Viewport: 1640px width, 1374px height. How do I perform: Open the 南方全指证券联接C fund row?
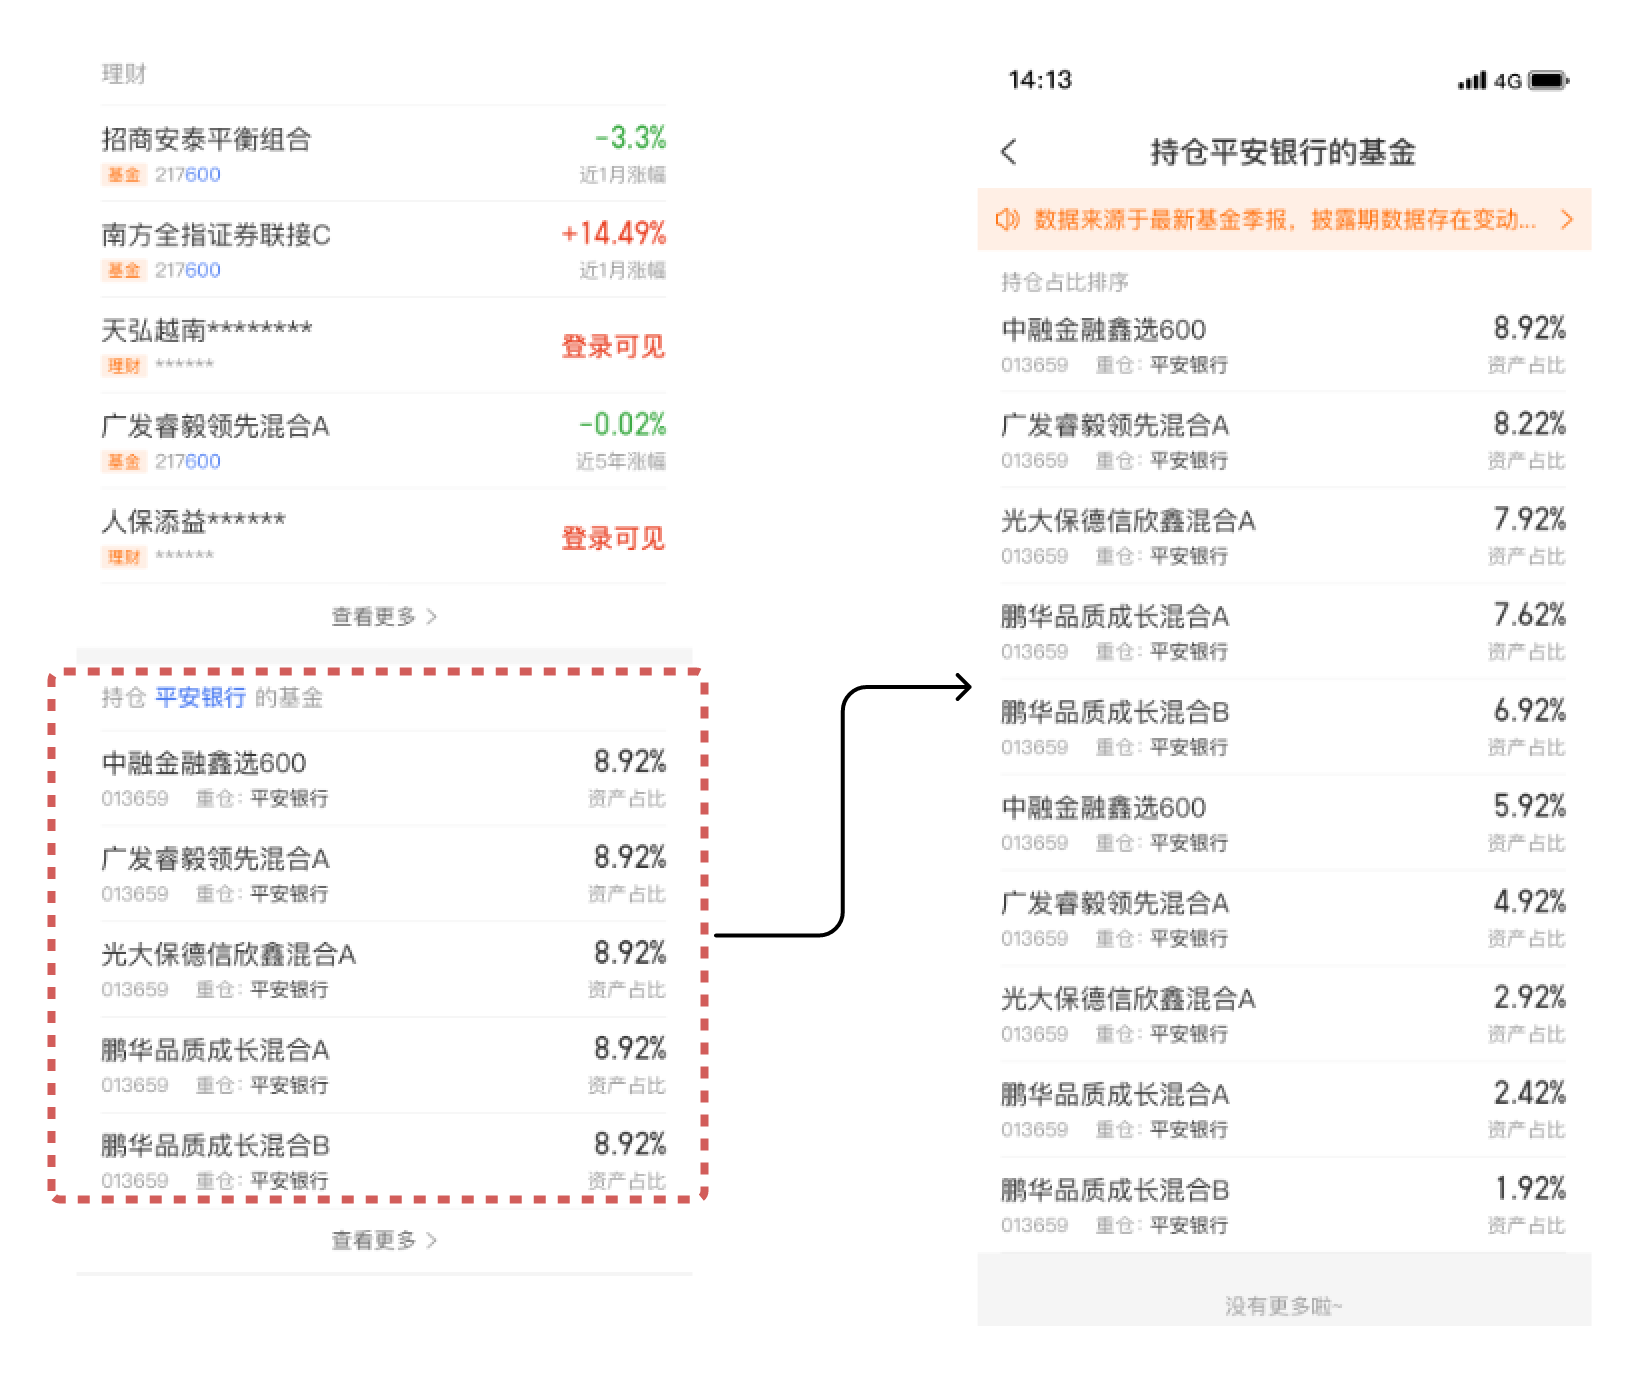tap(383, 250)
